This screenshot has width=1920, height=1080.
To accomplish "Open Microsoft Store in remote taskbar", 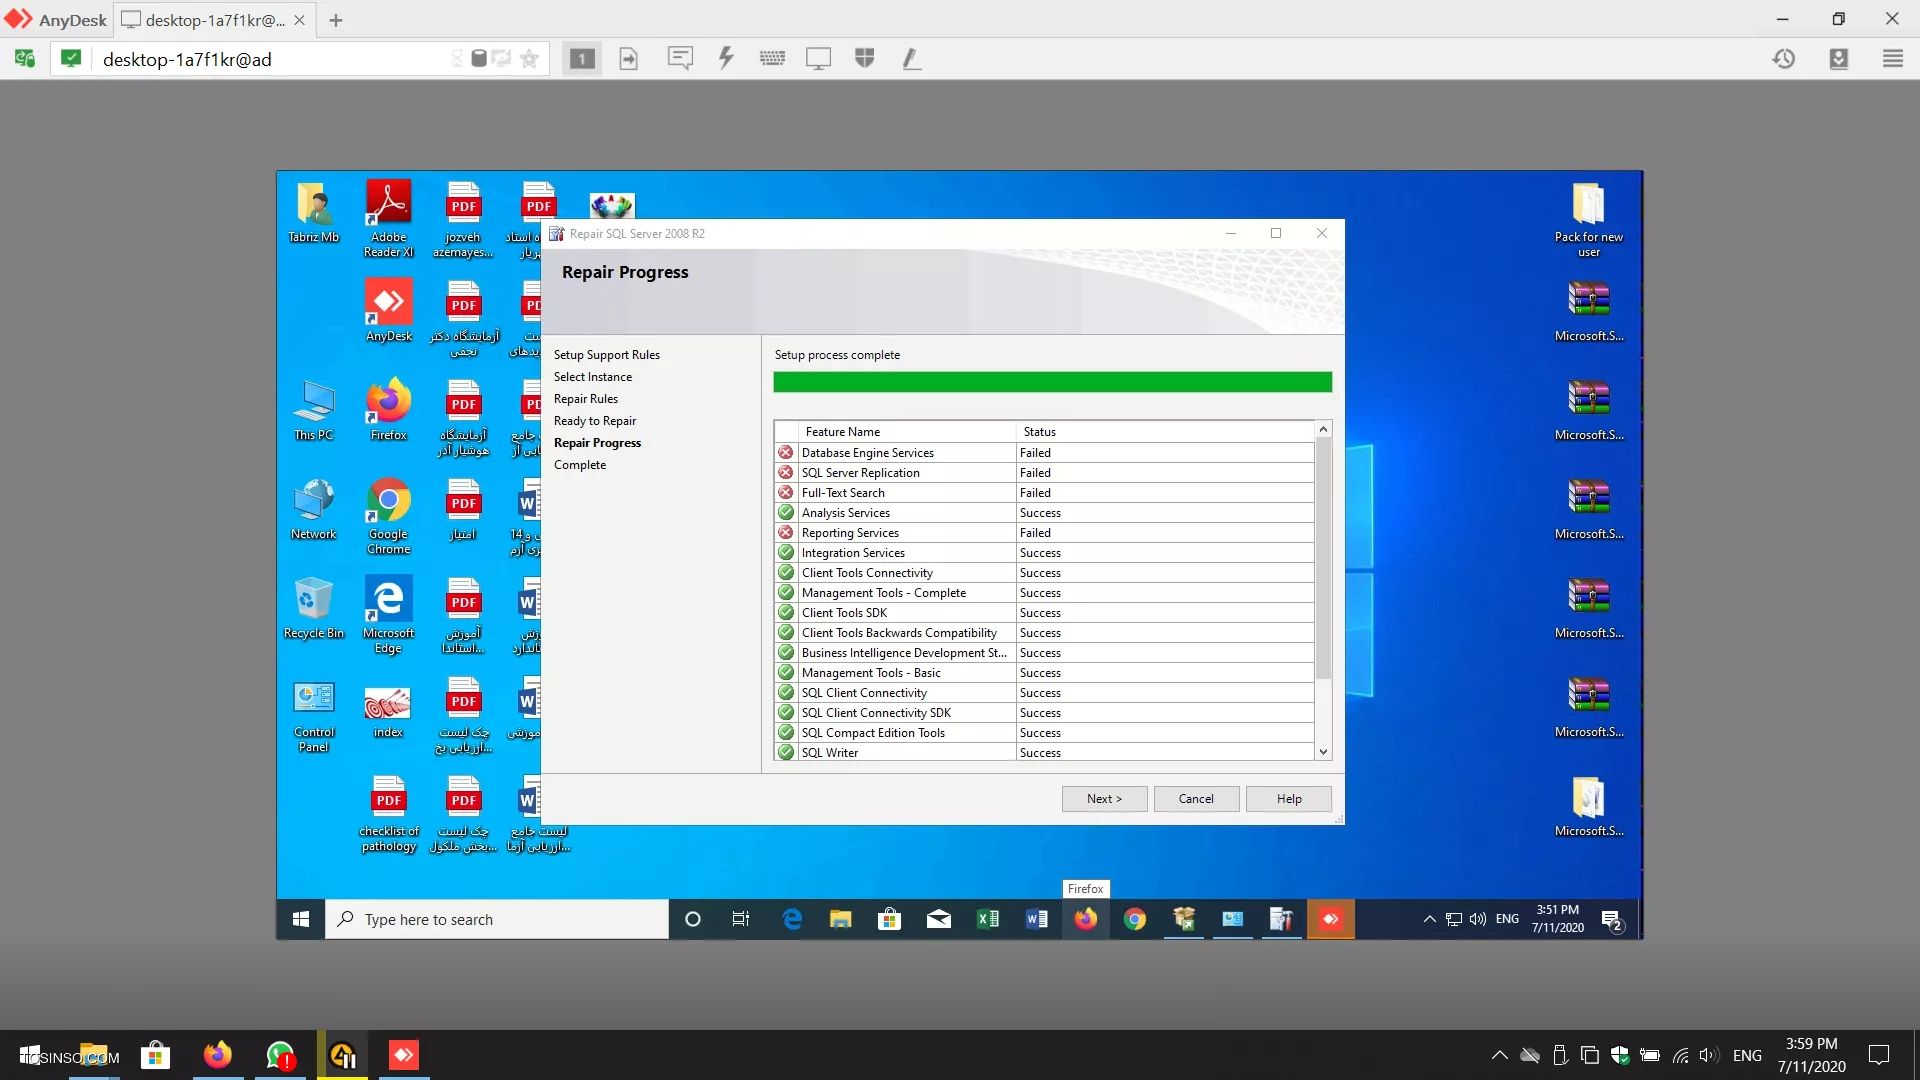I will [889, 919].
